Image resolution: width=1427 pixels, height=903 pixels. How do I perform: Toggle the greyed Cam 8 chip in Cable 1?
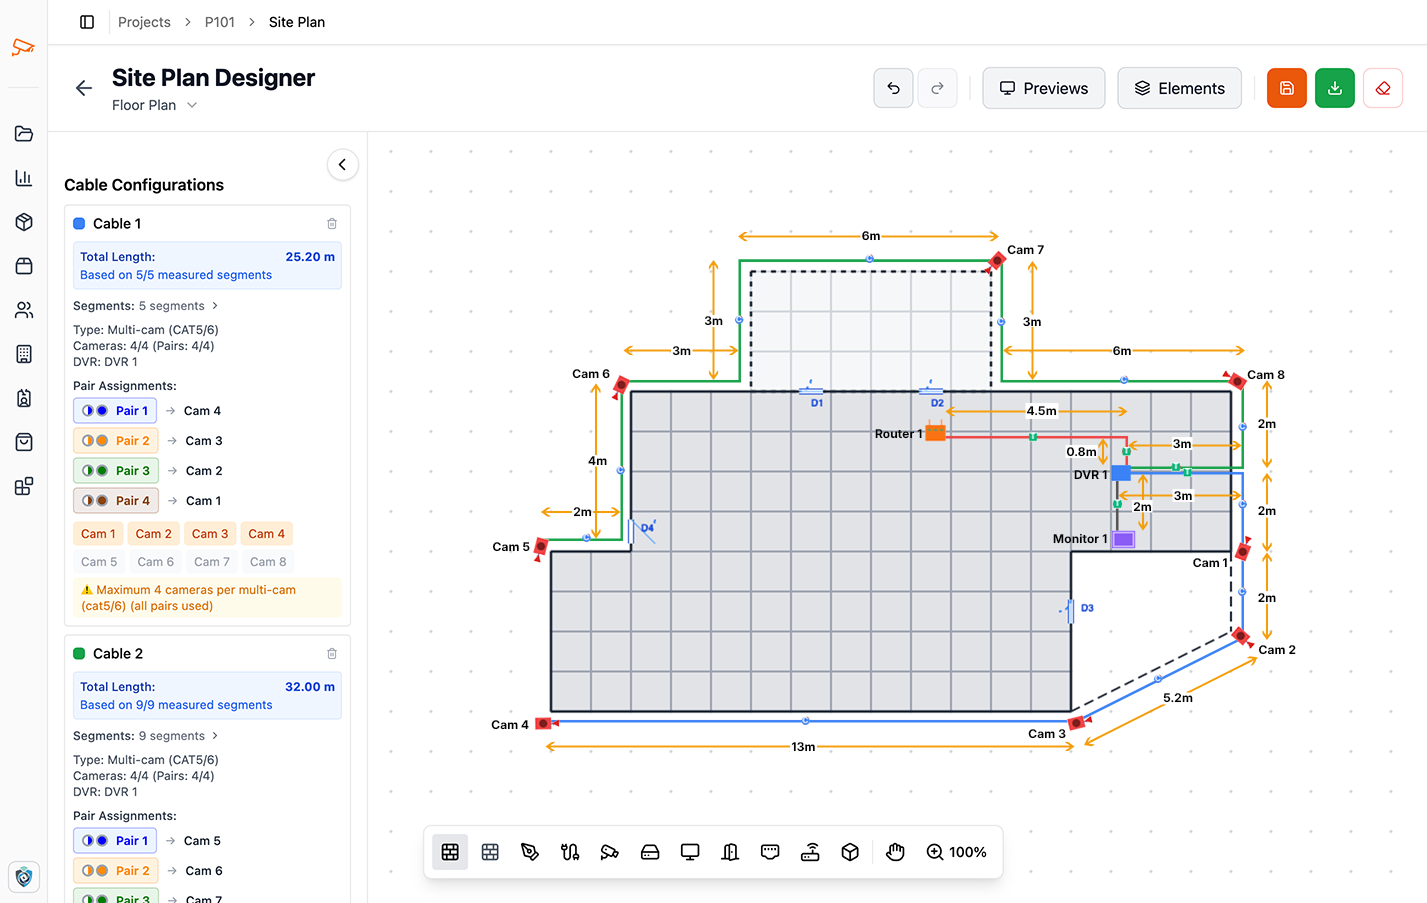point(268,562)
